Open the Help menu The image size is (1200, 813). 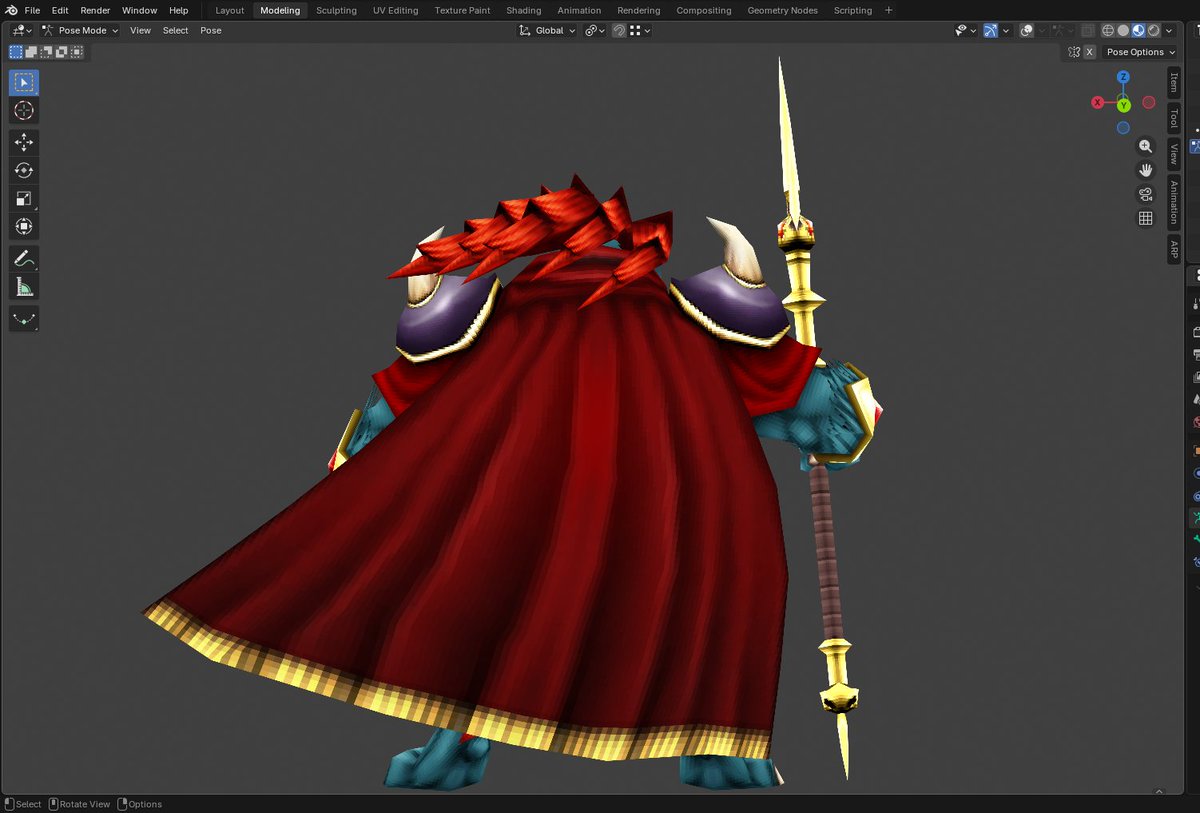[178, 10]
